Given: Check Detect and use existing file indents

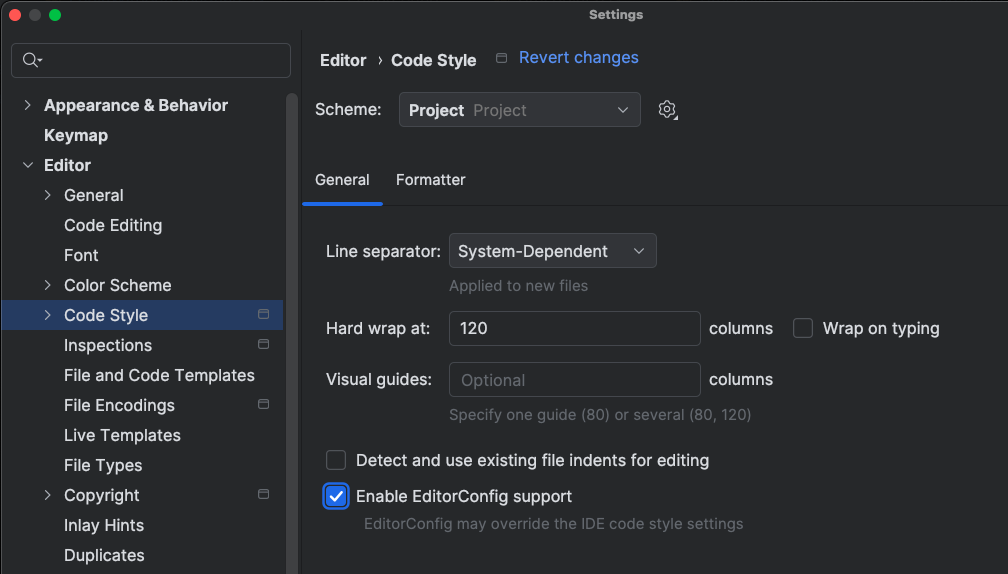Looking at the screenshot, I should click(337, 460).
